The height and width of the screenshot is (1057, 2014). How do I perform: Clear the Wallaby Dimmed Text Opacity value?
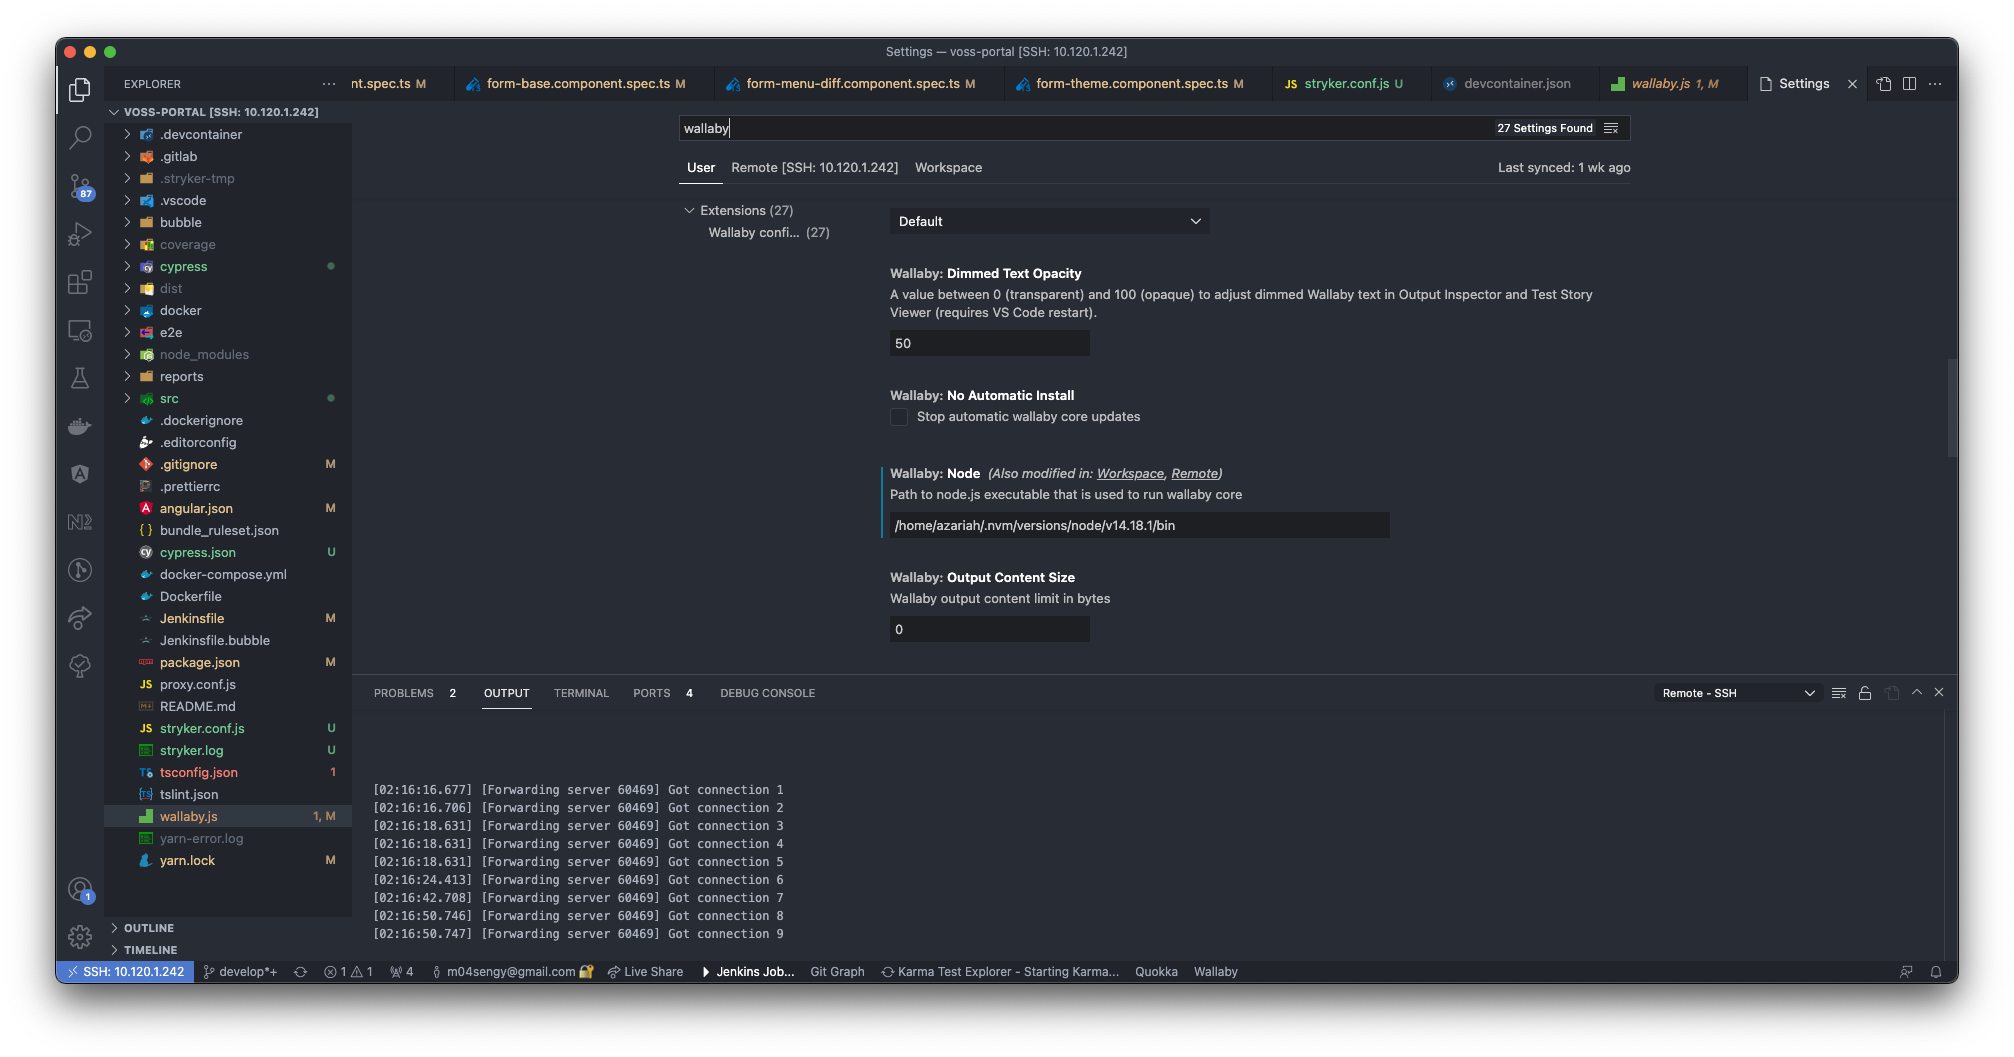point(988,343)
